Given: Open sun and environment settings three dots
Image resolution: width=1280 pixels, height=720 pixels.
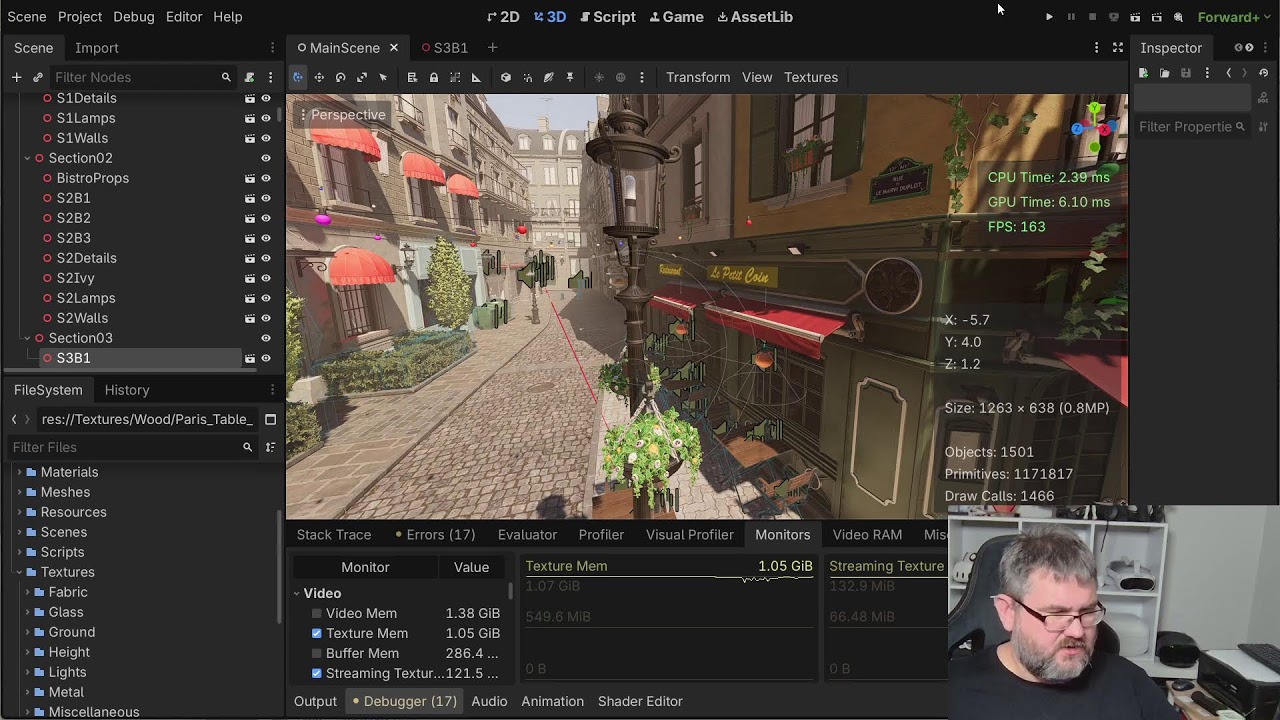Looking at the screenshot, I should (642, 77).
